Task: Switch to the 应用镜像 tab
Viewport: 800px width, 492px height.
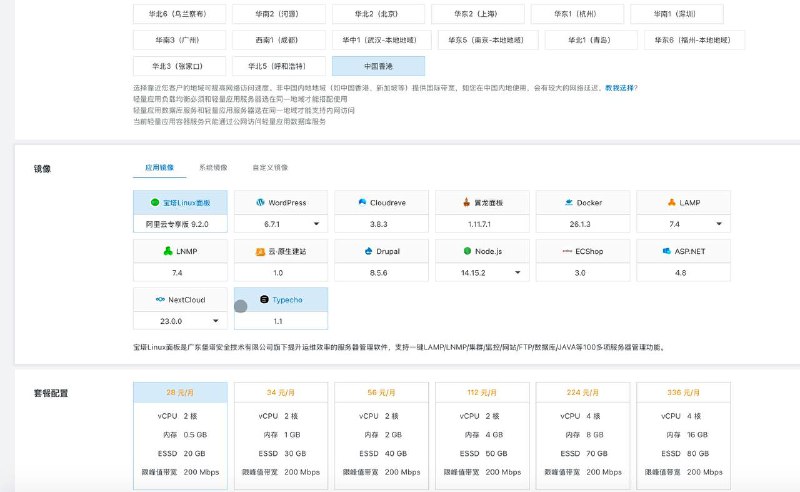Action: (159, 167)
